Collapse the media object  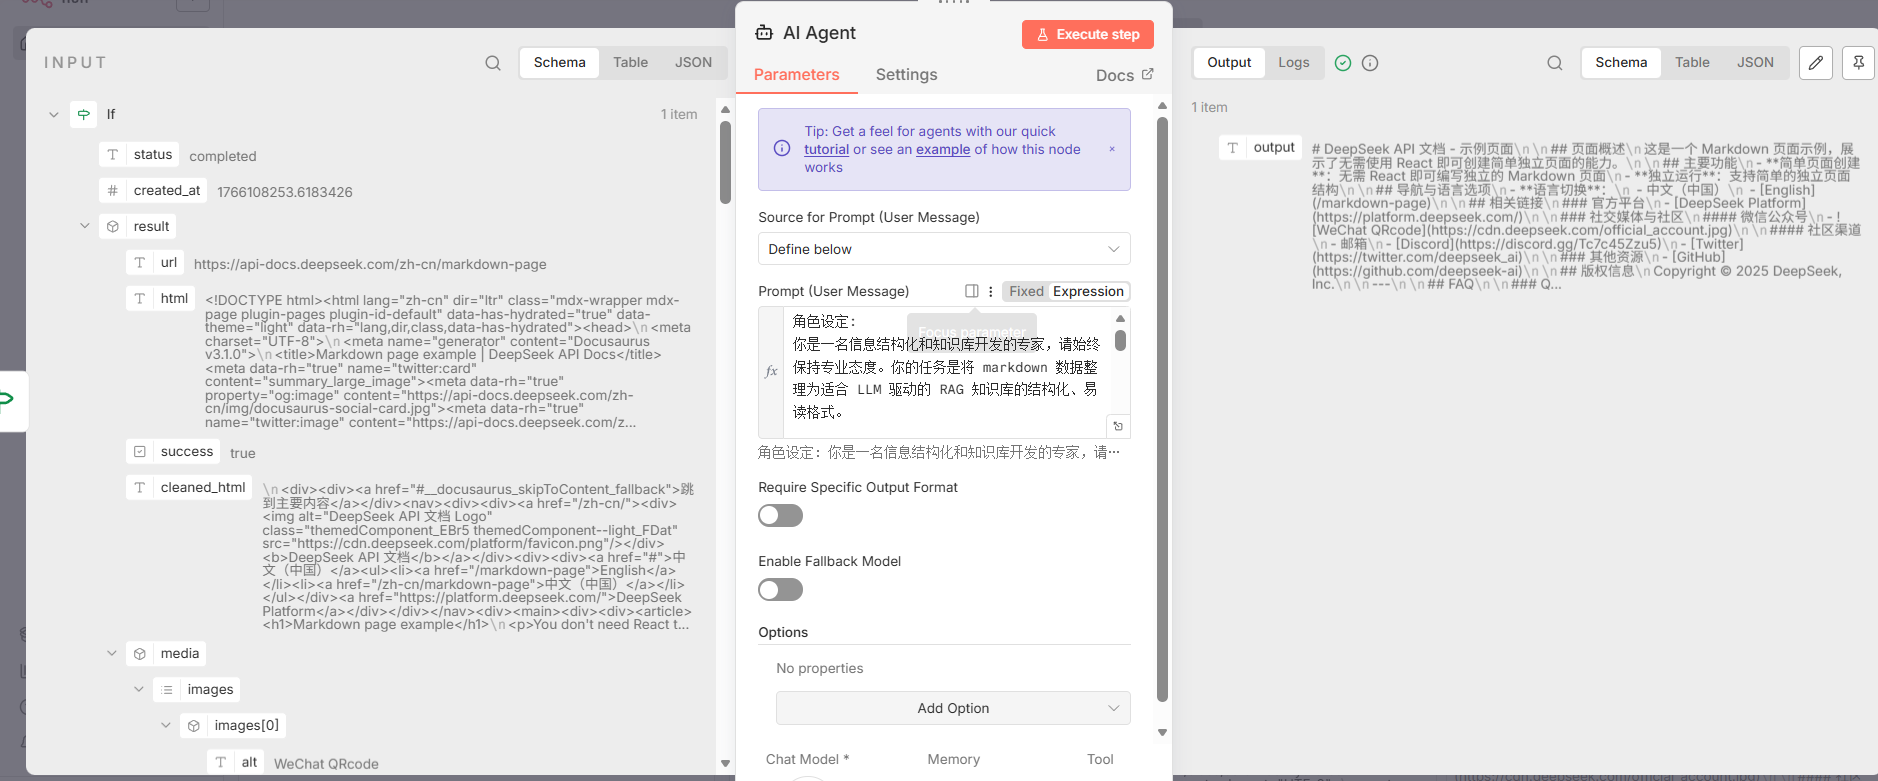(x=112, y=653)
